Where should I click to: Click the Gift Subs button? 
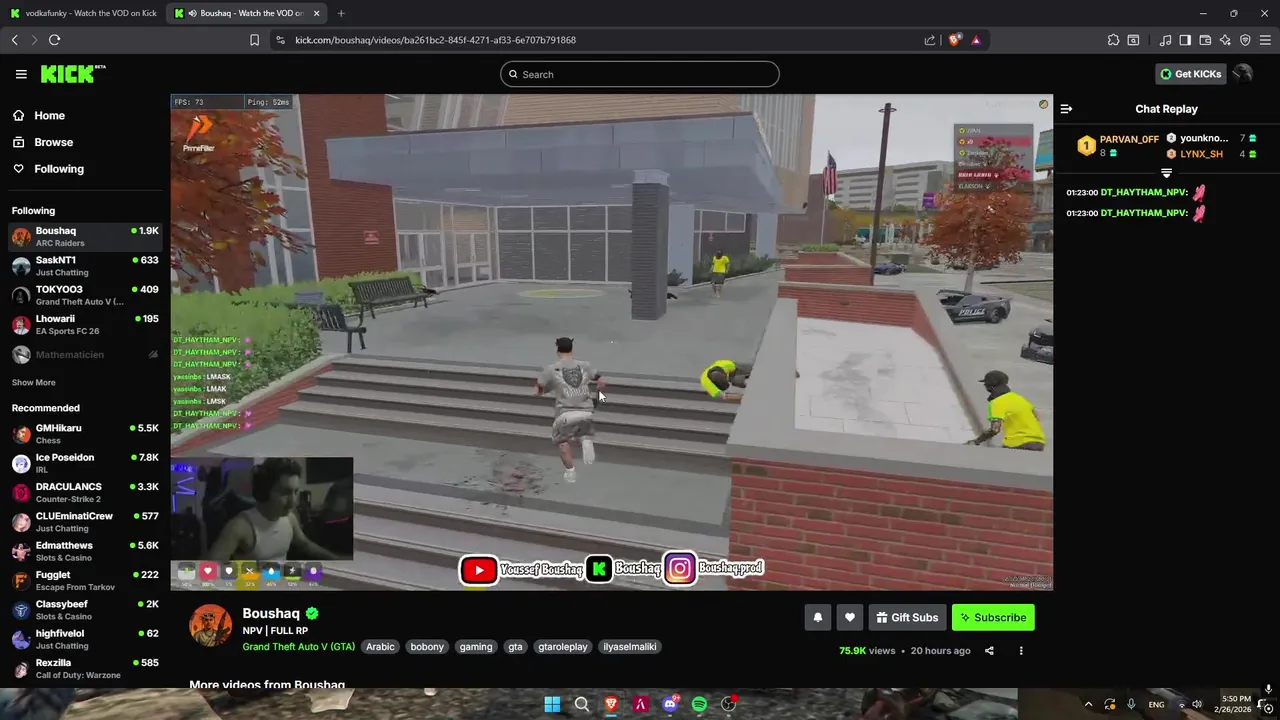point(907,617)
